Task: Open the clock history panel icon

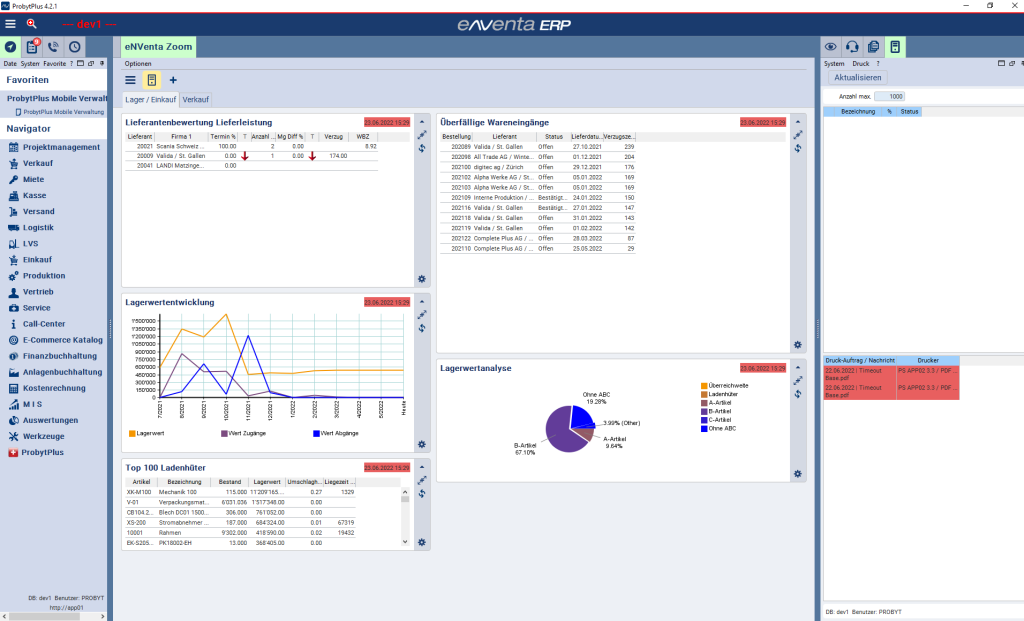Action: tap(75, 47)
